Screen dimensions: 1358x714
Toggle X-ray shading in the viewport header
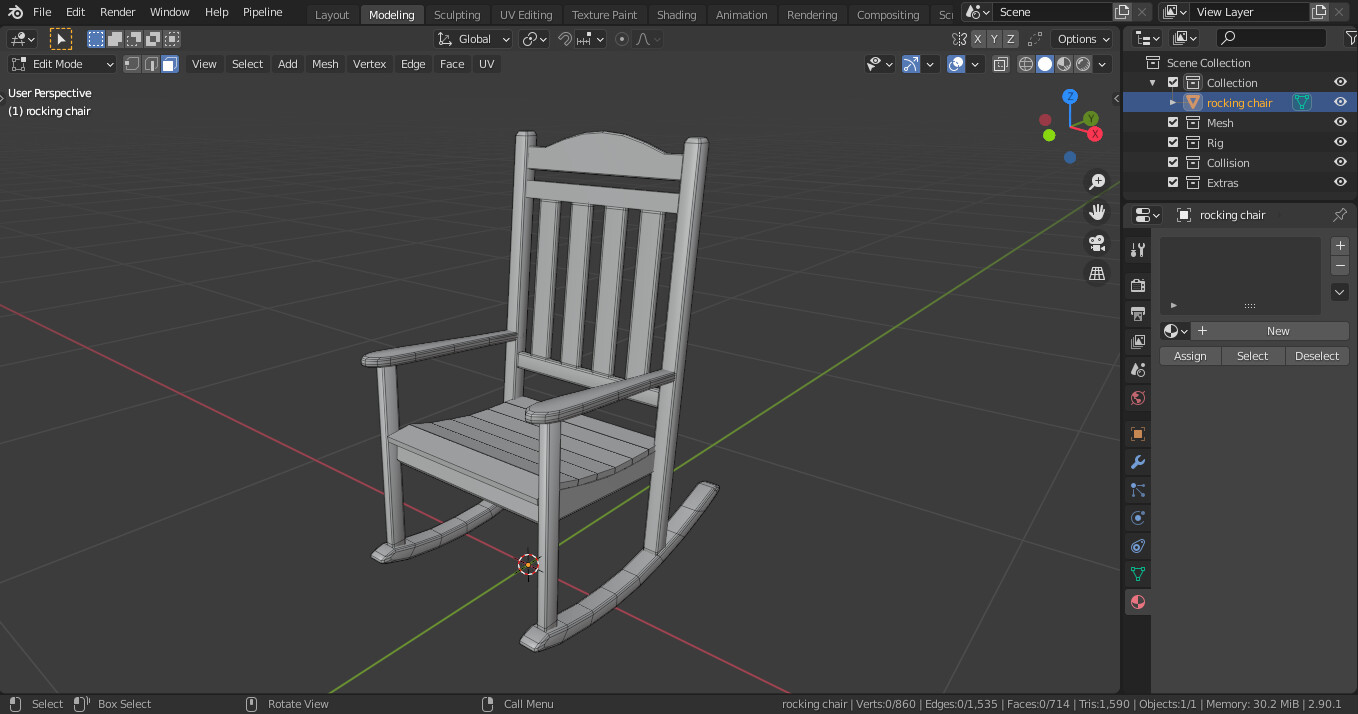click(1000, 63)
